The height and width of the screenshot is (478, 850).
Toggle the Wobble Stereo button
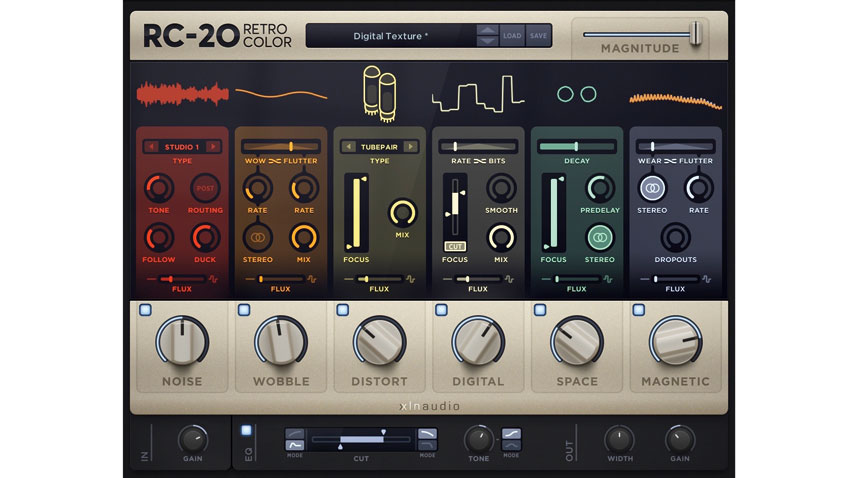click(257, 237)
